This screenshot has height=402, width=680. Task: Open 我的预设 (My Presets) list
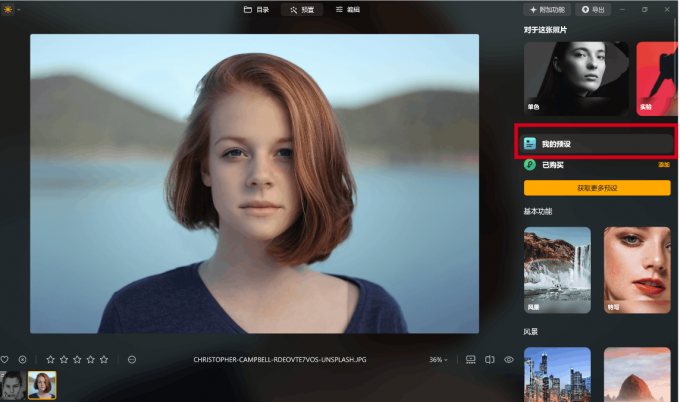point(597,144)
